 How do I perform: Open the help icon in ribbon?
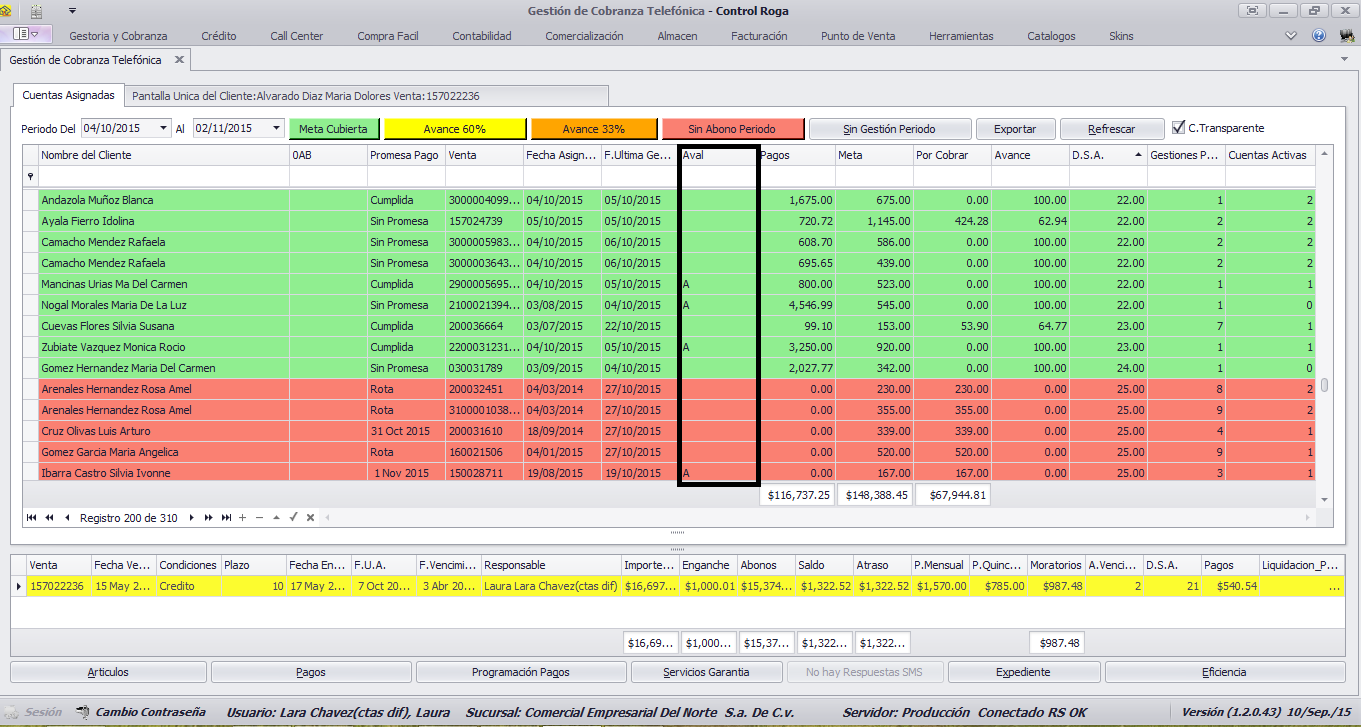[1319, 36]
